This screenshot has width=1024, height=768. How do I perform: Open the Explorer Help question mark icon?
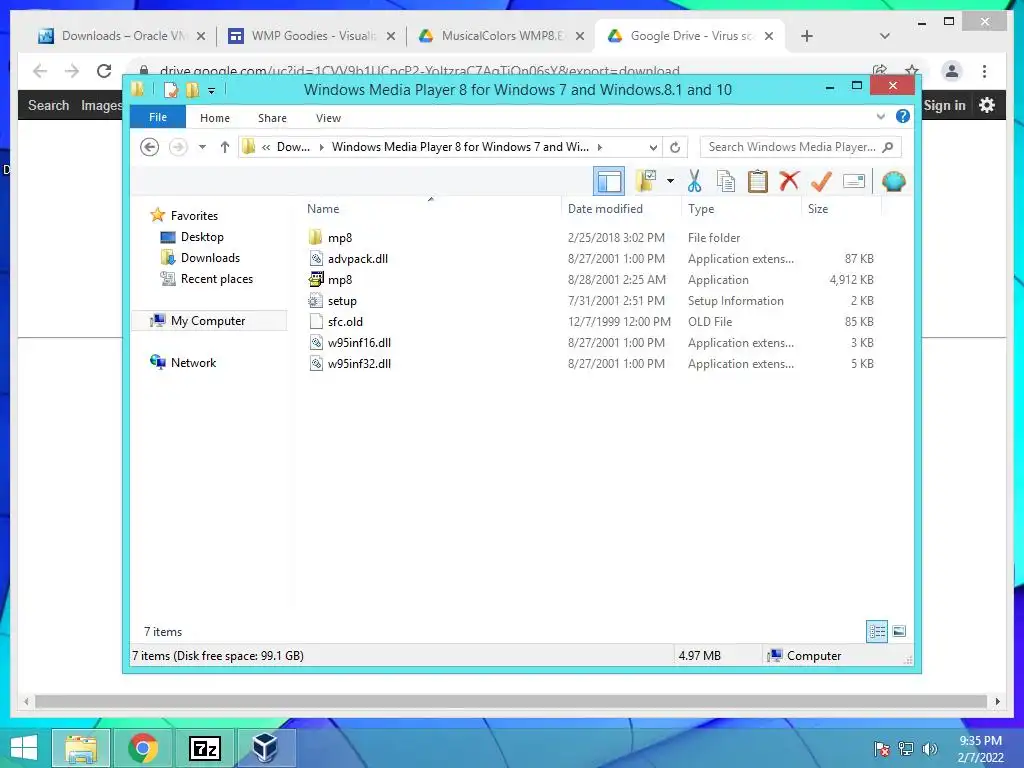click(903, 116)
